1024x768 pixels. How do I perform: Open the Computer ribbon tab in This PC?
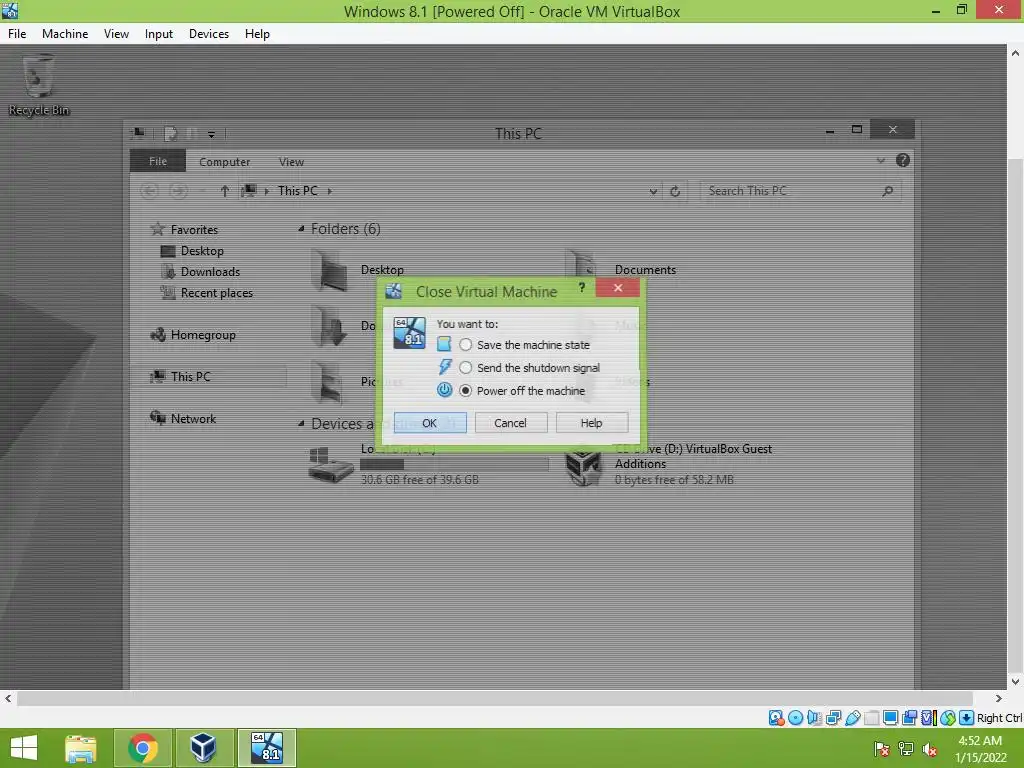224,161
